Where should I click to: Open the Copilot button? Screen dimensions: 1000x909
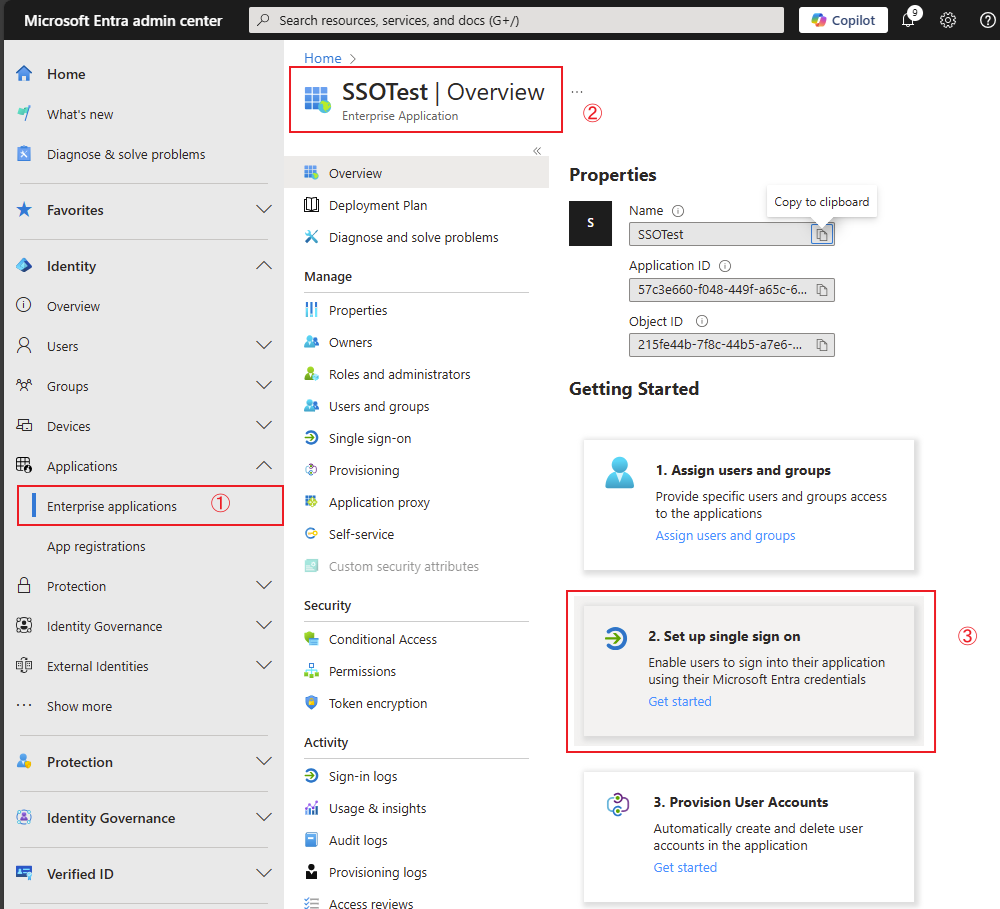842,20
